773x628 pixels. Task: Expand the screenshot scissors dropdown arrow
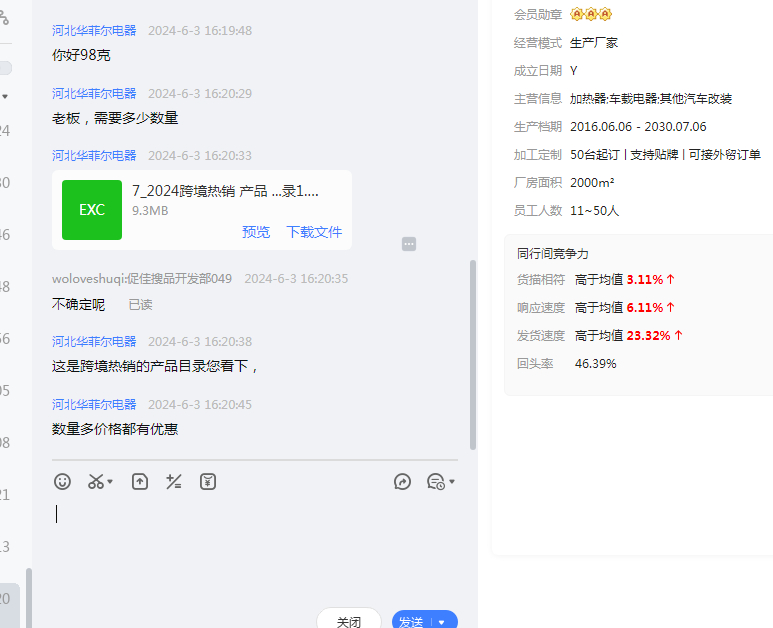[110, 482]
